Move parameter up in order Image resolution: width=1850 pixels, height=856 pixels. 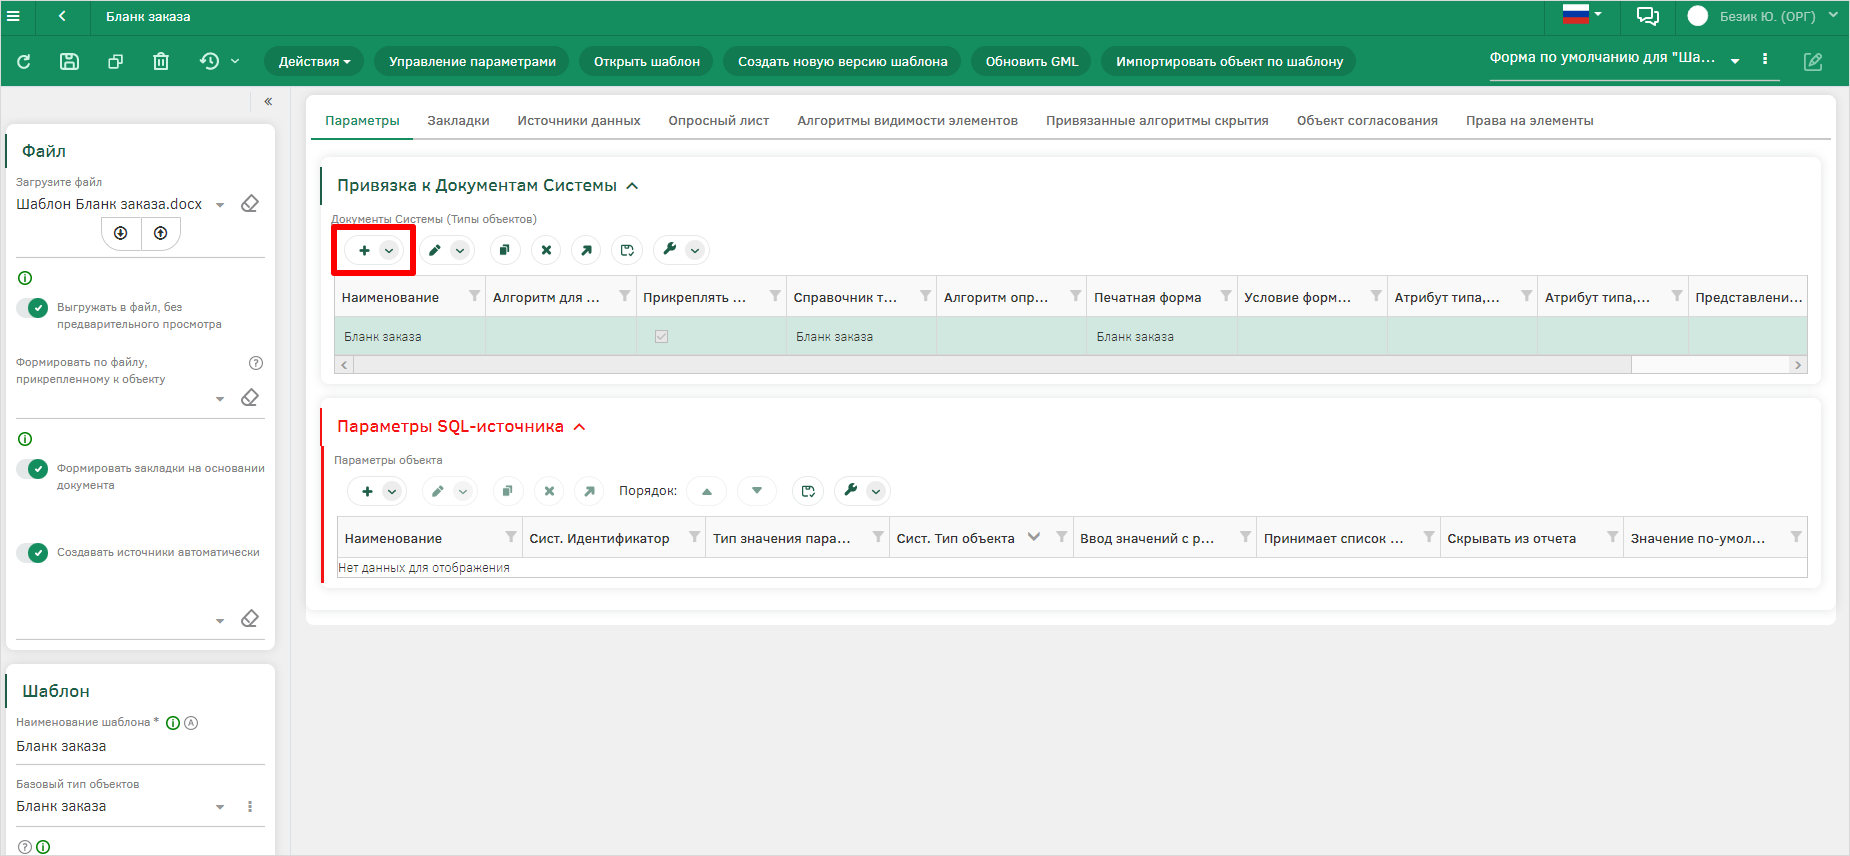pyautogui.click(x=707, y=491)
